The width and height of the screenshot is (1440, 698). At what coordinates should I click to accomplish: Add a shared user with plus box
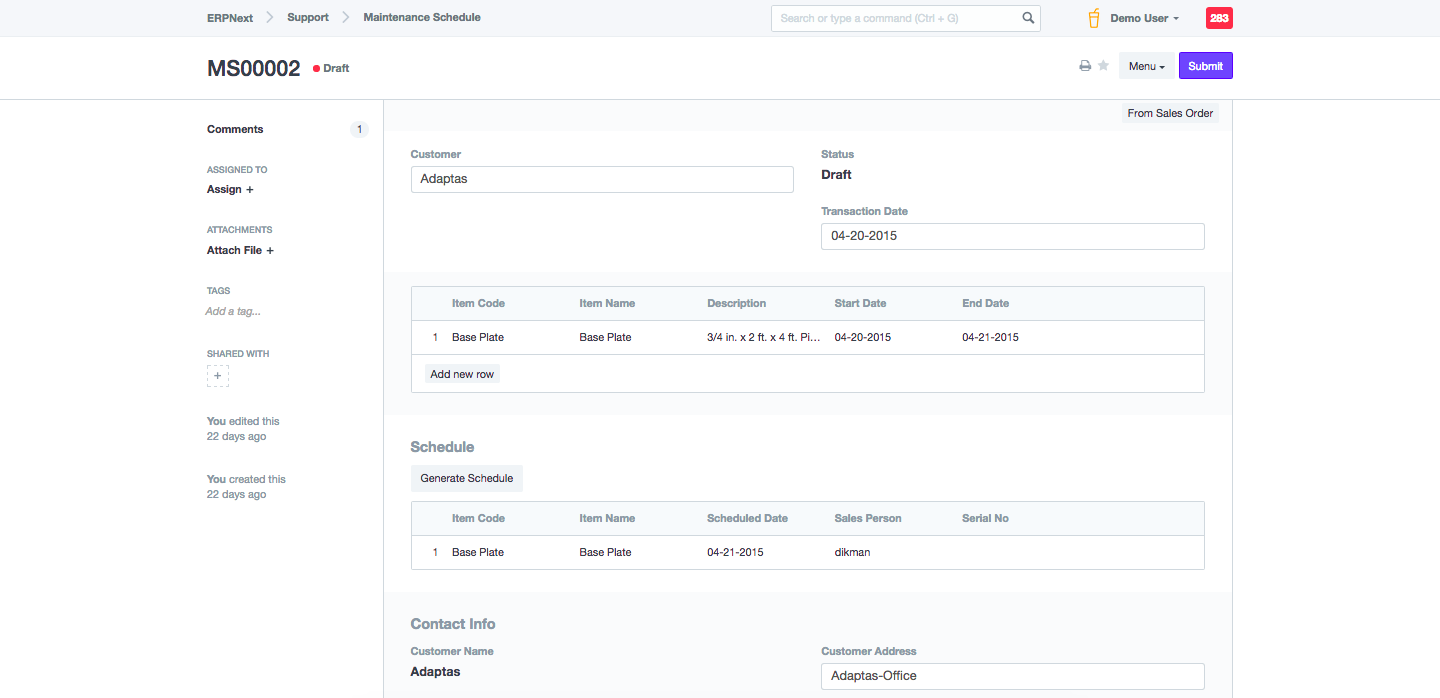coord(218,376)
